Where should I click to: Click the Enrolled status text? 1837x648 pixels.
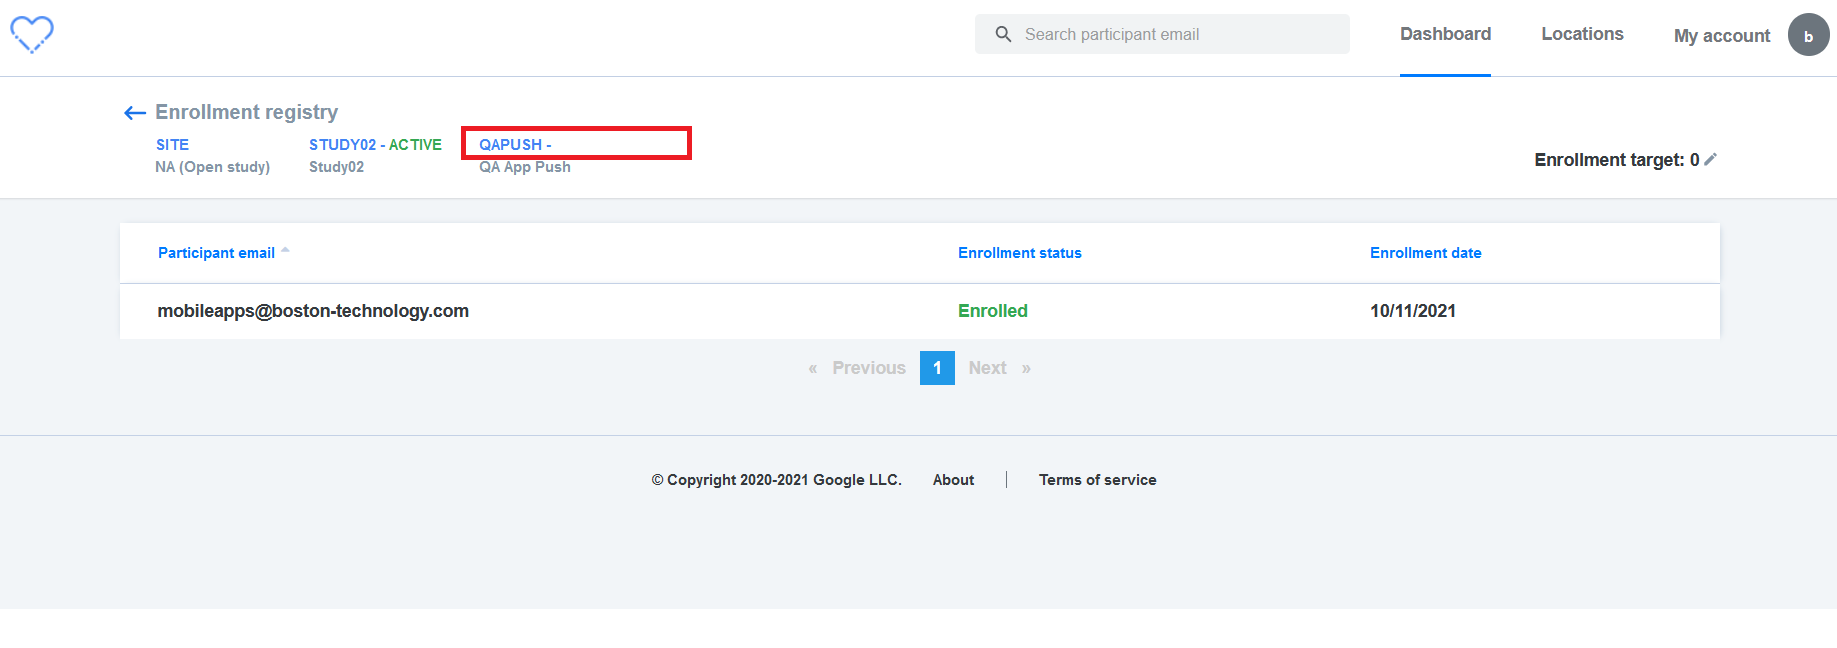(x=993, y=311)
